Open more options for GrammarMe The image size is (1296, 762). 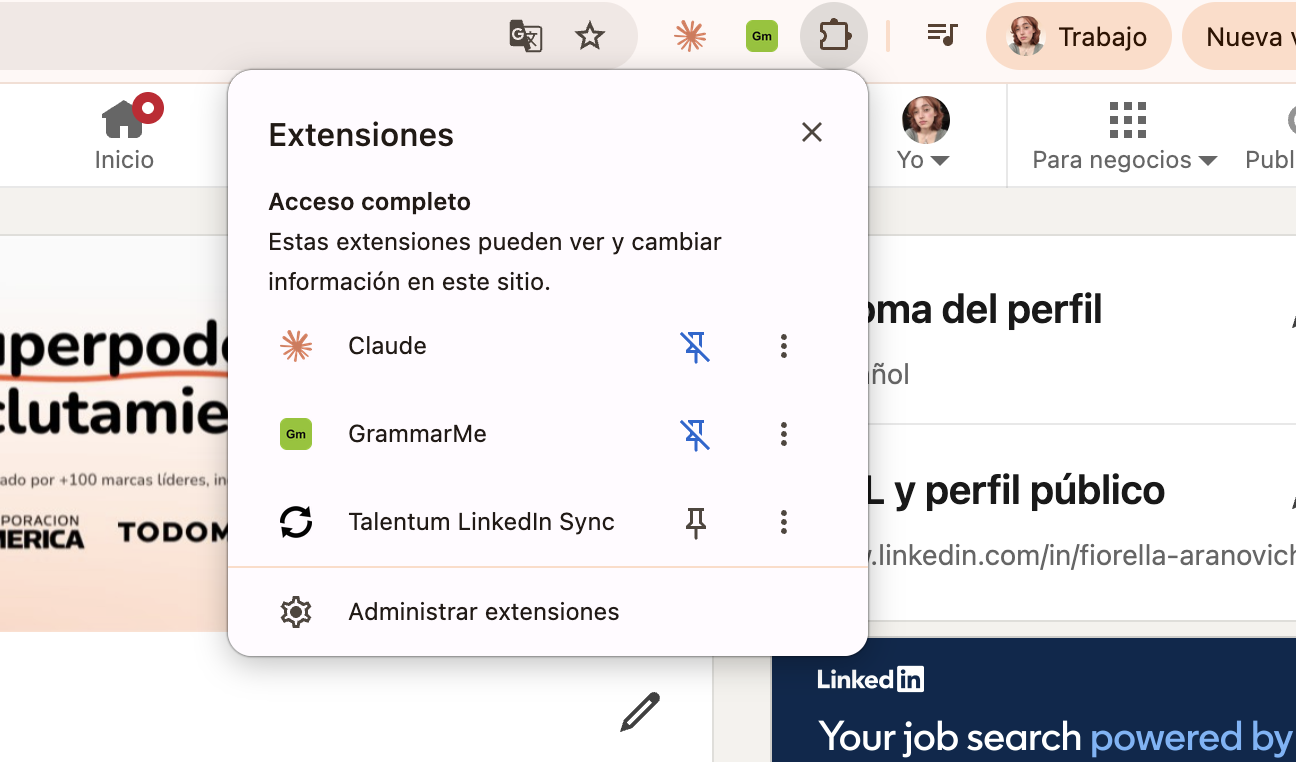coord(784,434)
